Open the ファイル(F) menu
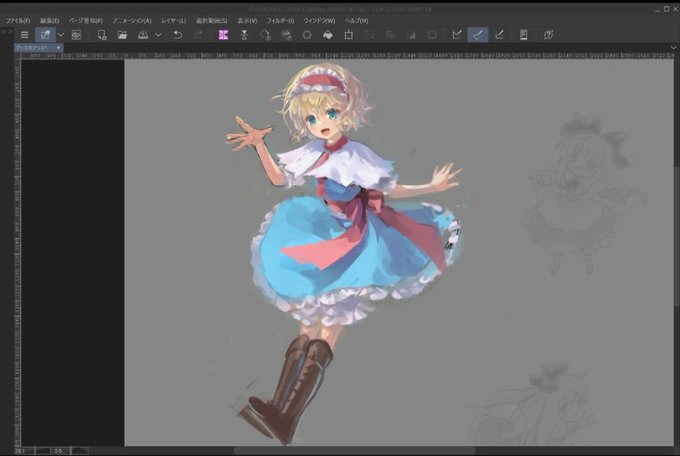 18,20
